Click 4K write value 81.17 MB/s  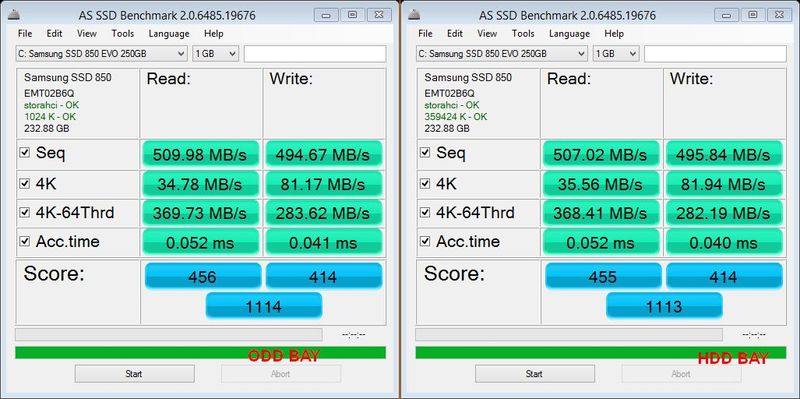[323, 184]
